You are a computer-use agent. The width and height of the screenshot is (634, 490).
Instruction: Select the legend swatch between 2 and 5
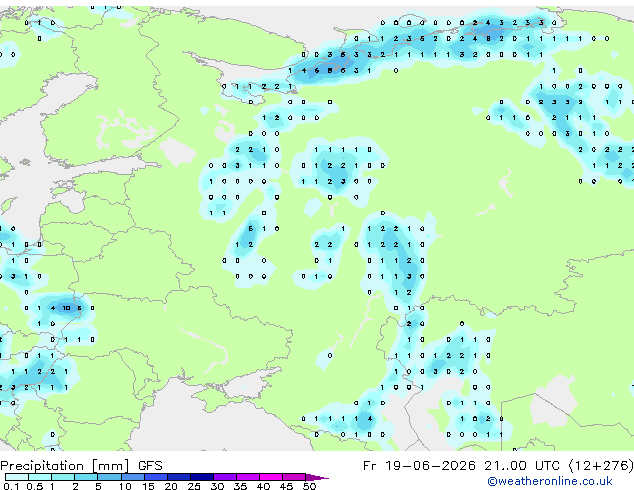86,477
